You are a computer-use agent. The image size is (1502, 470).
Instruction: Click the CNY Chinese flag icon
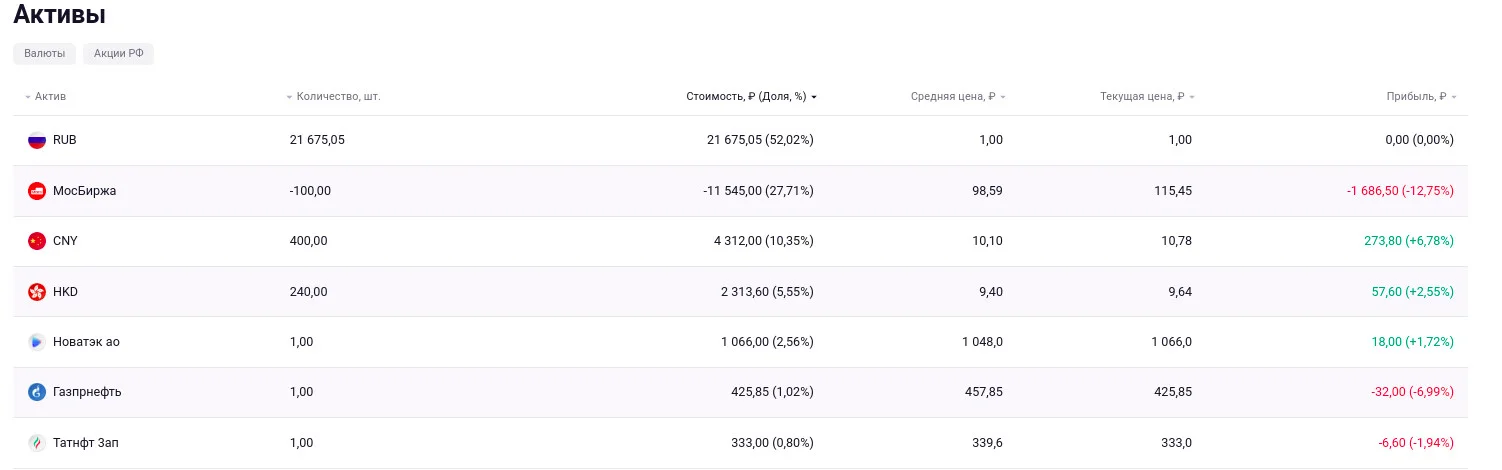coord(37,241)
